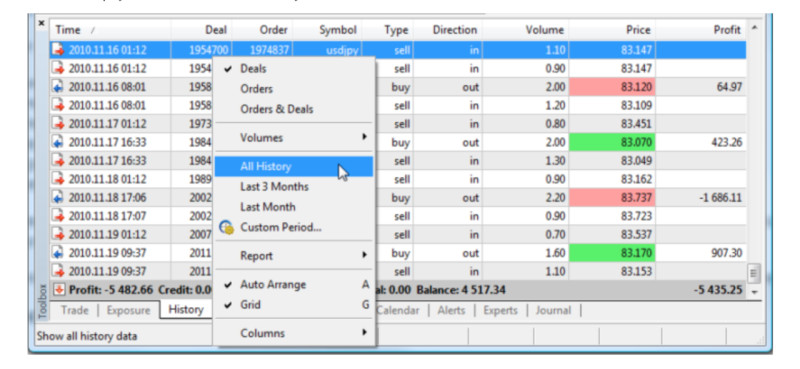Sort by the Symbol column header
The height and width of the screenshot is (369, 800).
point(327,30)
